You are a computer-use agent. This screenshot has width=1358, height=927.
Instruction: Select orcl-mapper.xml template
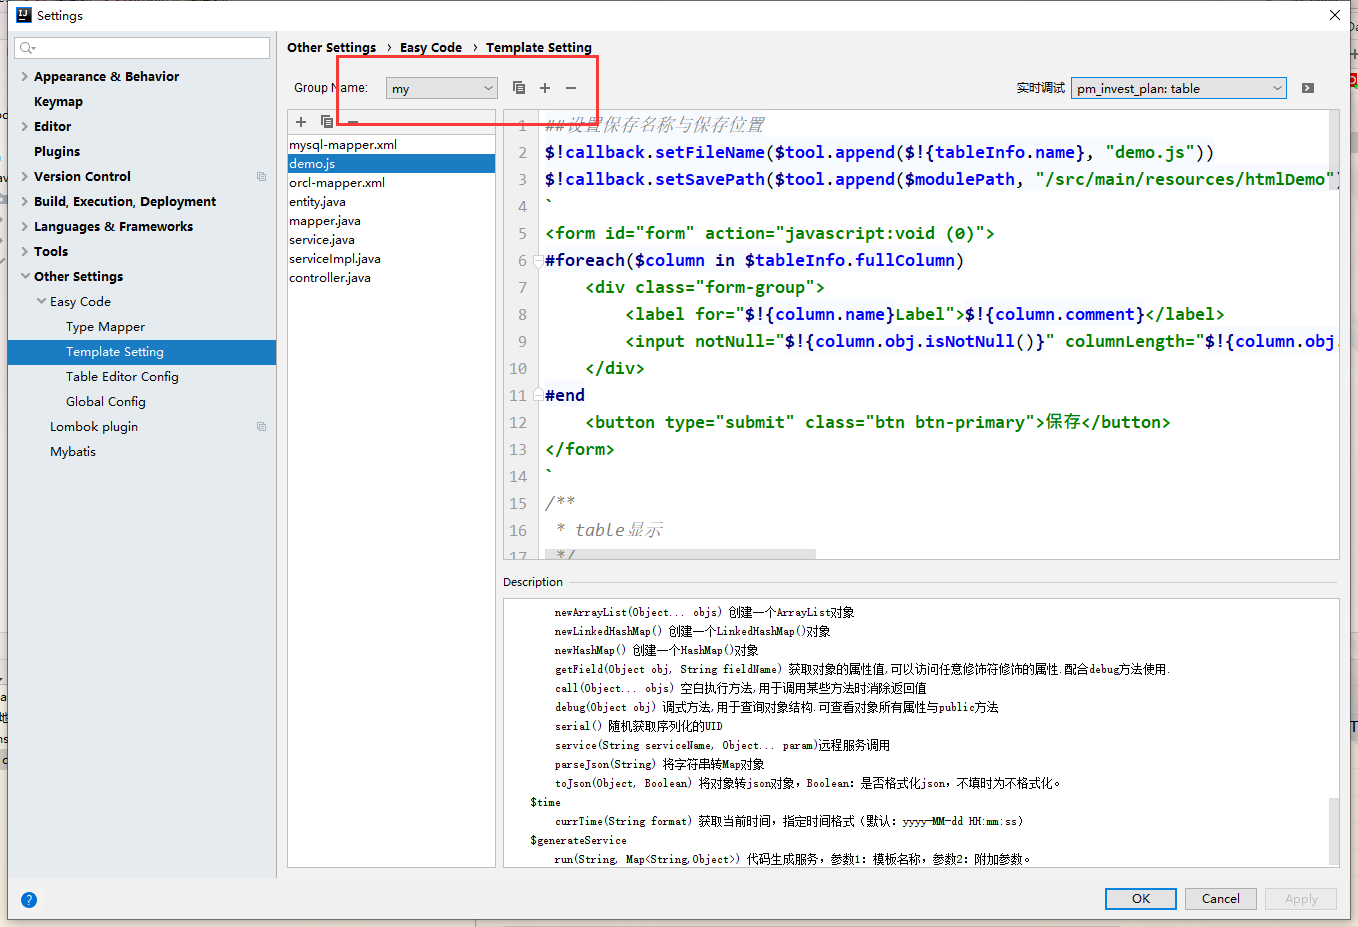pyautogui.click(x=391, y=183)
